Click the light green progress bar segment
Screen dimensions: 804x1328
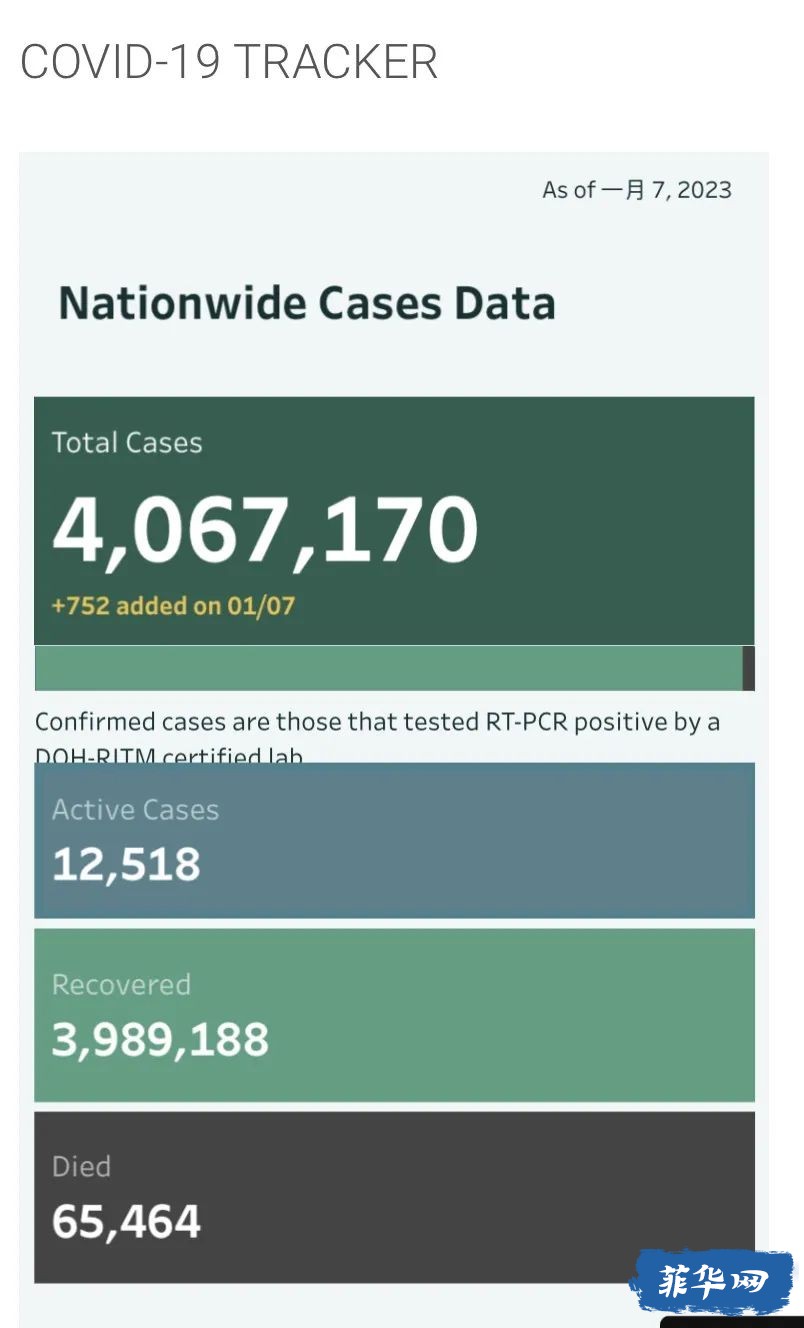click(x=388, y=668)
